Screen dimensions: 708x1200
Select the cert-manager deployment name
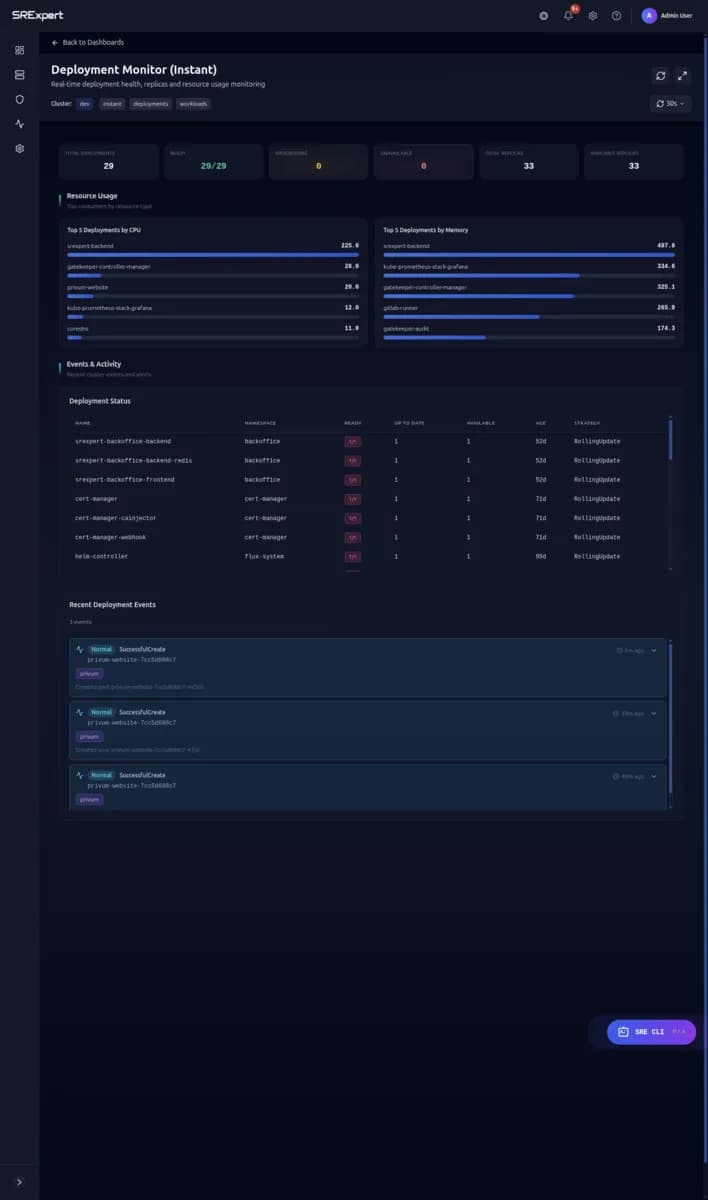click(x=96, y=499)
